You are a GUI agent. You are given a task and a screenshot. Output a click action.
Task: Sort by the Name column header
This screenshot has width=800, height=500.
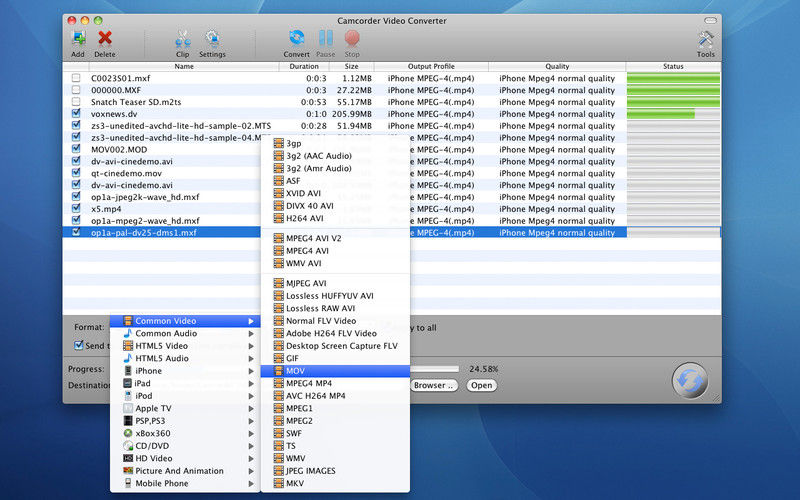[184, 66]
